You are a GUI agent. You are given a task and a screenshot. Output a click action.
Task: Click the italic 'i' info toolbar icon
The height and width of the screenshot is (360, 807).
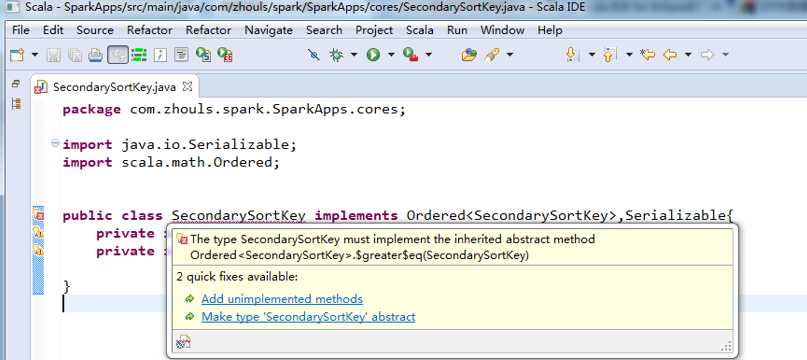coord(160,55)
